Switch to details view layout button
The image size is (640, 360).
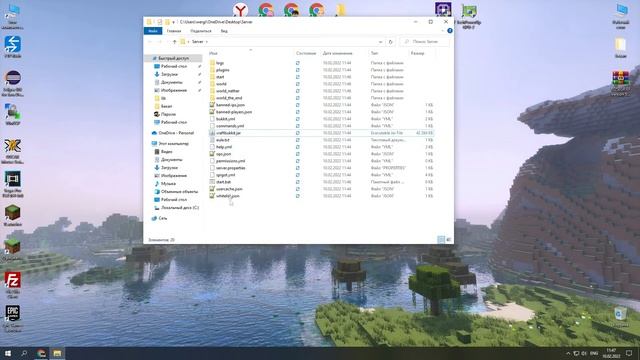[441, 240]
